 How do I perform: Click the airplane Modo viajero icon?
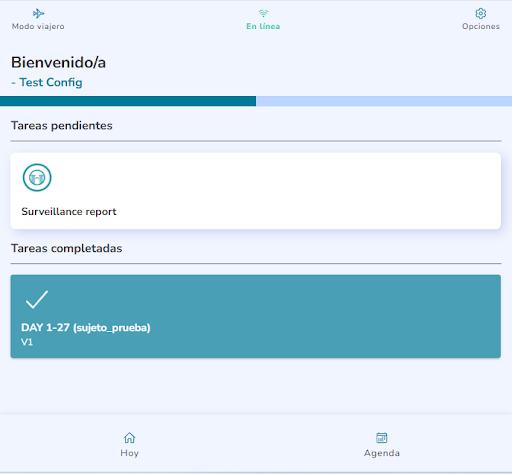click(x=38, y=13)
